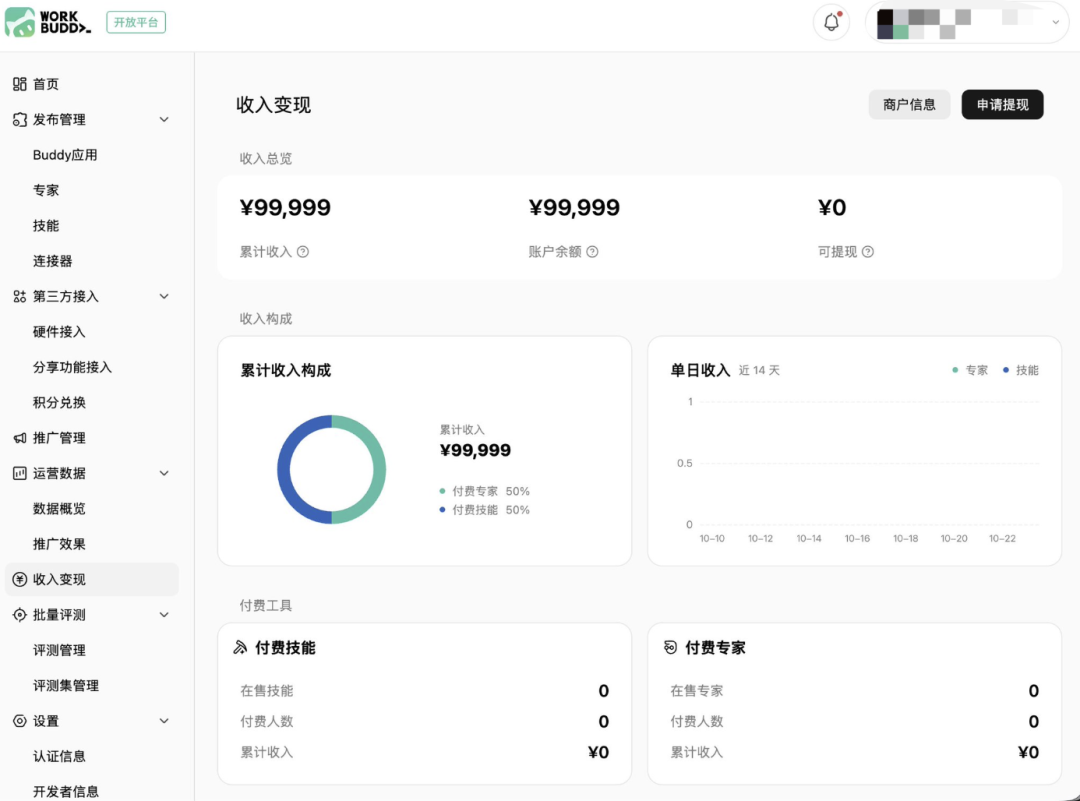Collapse the 运营数据 section chevron
This screenshot has height=801, width=1080.
[x=164, y=473]
